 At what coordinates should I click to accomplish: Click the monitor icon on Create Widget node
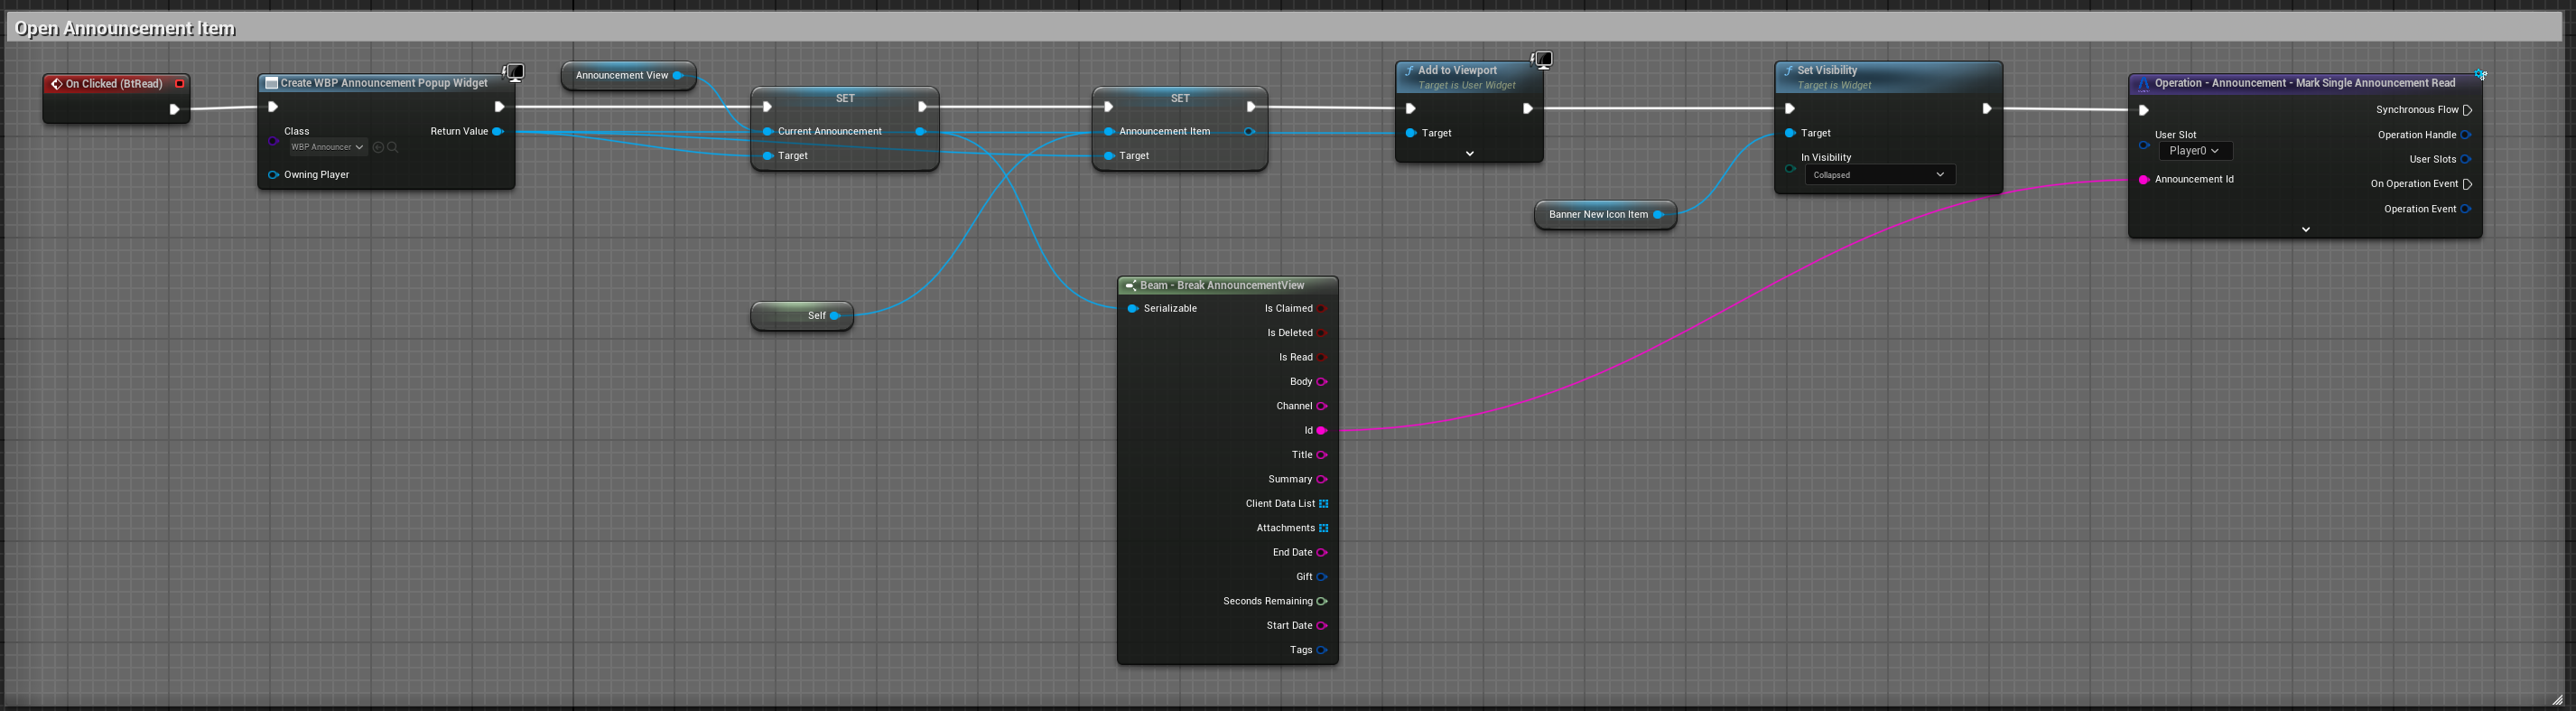(x=514, y=72)
